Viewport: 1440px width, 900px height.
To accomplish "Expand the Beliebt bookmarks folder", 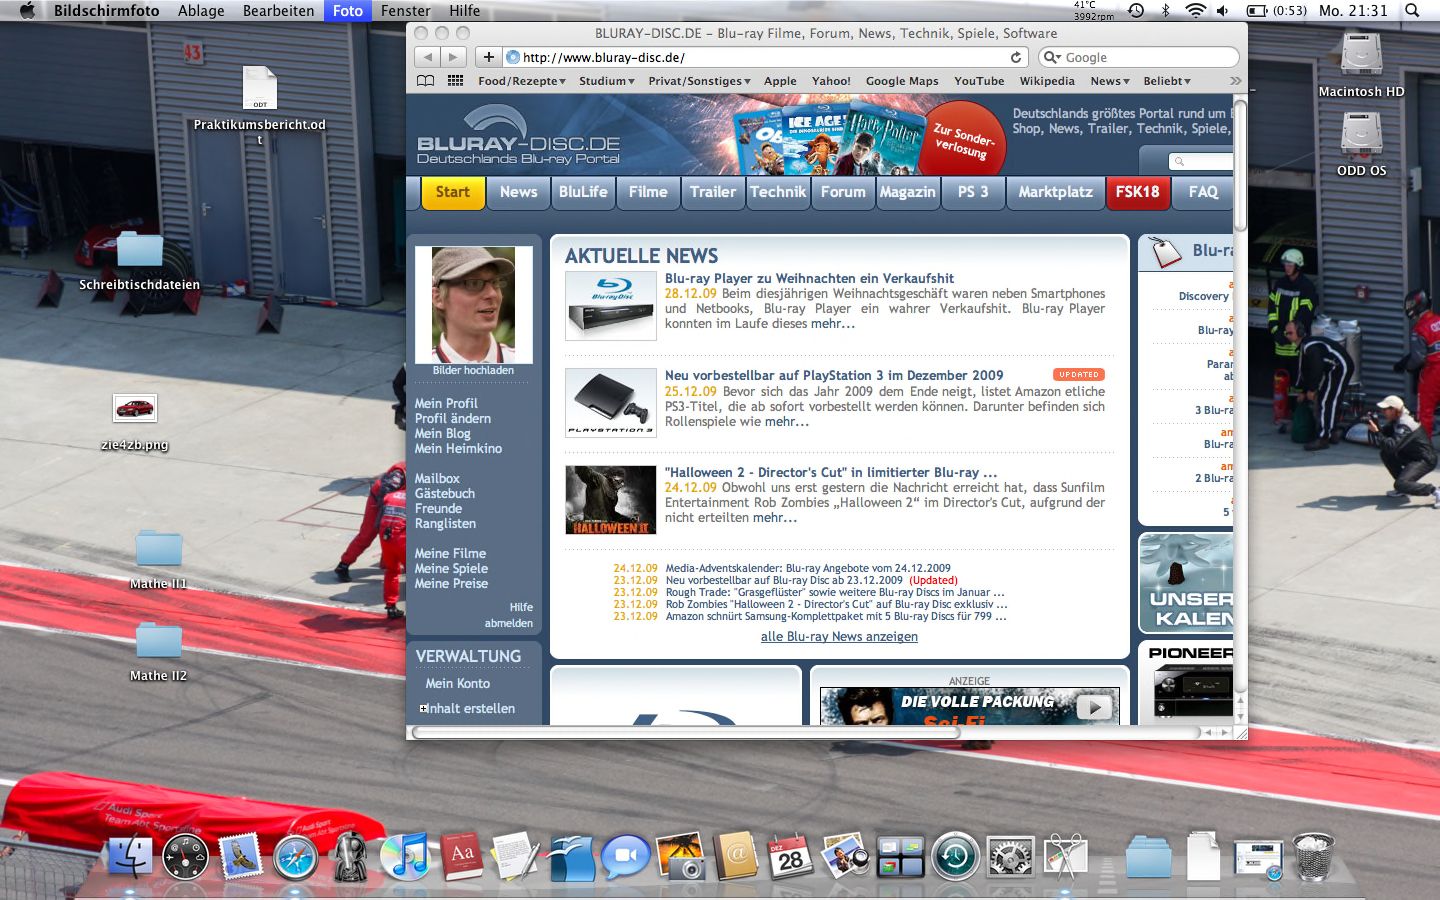I will [1167, 81].
